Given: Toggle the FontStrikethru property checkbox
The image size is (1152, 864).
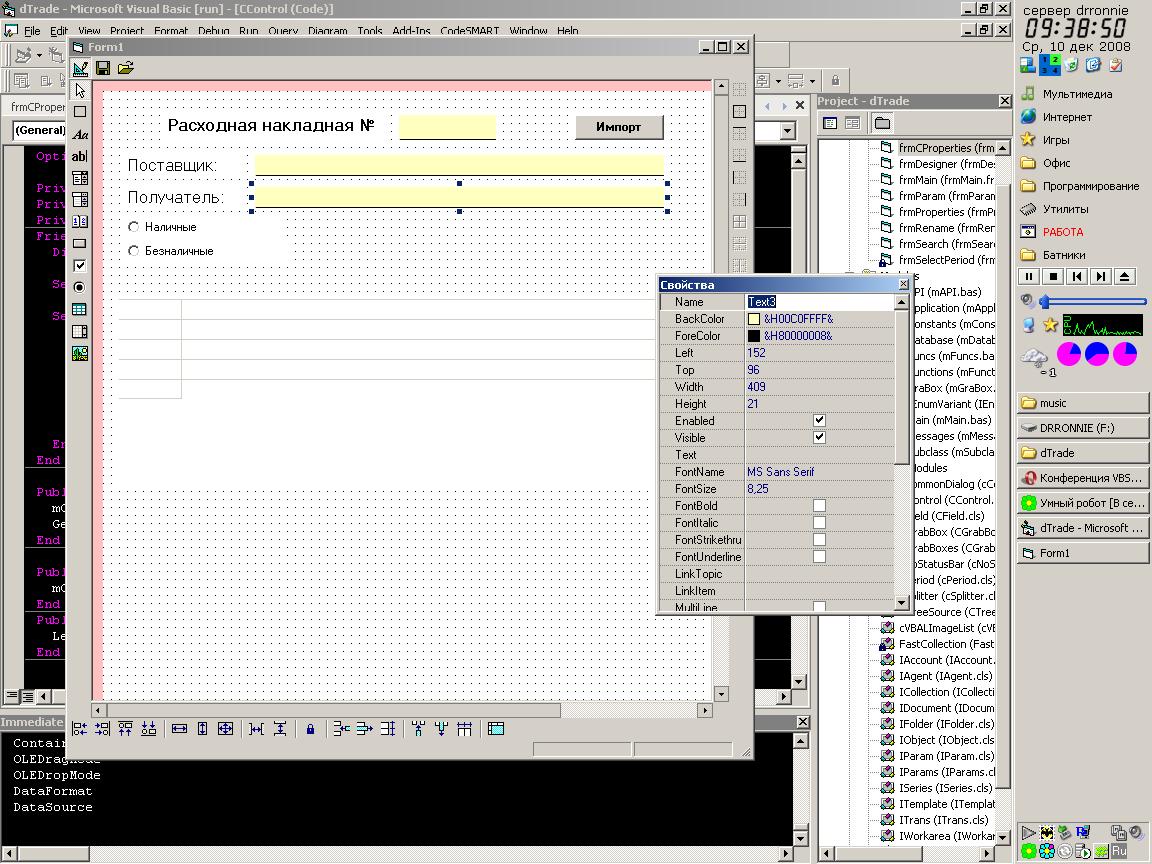Looking at the screenshot, I should tap(819, 539).
